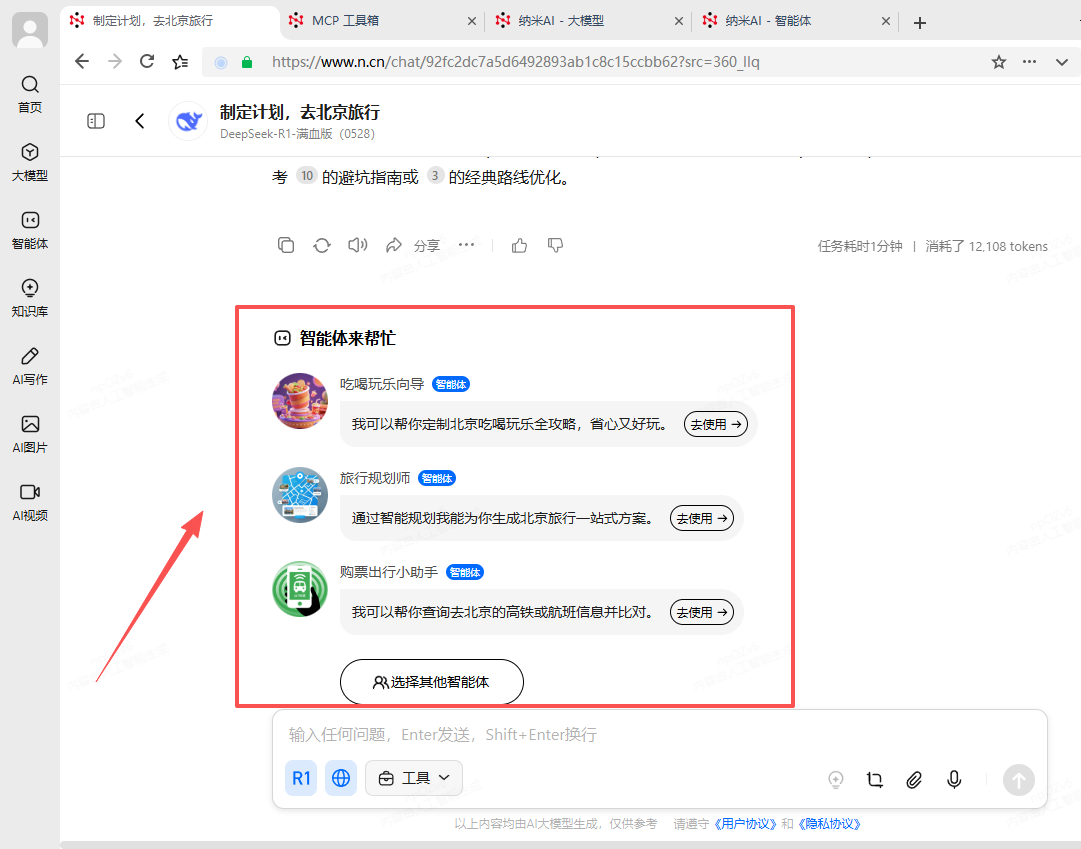Screen dimensions: 1081x849
Task: Click the lightbulb prompt icon
Action: (836, 780)
